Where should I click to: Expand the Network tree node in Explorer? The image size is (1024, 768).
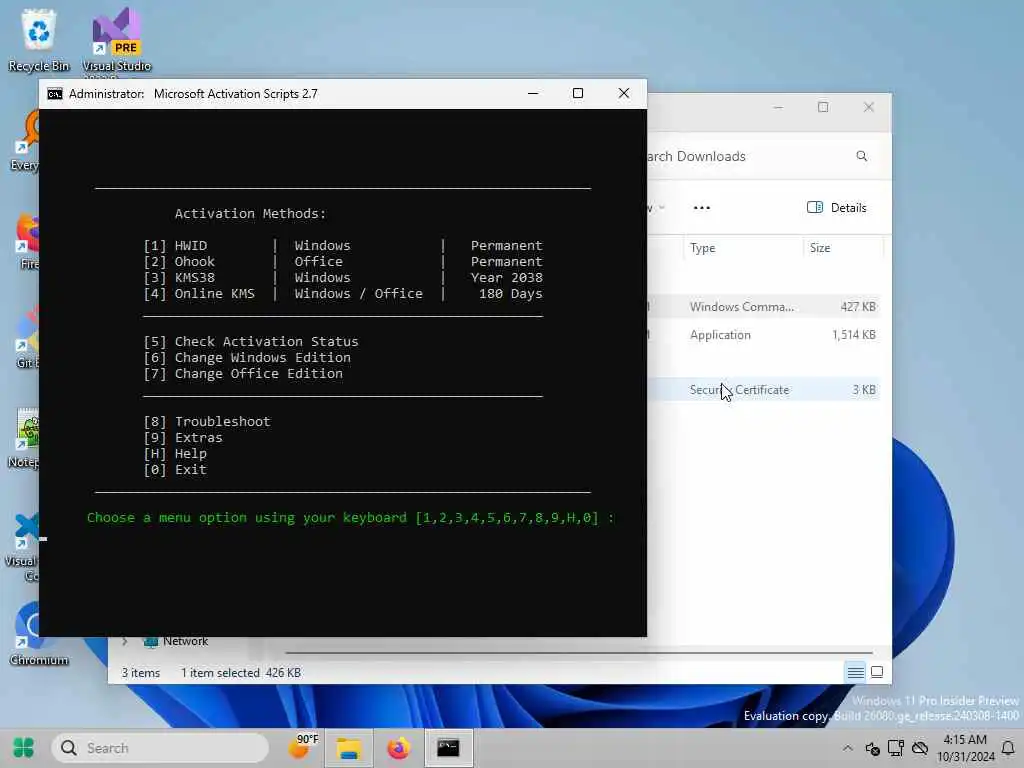click(x=124, y=641)
